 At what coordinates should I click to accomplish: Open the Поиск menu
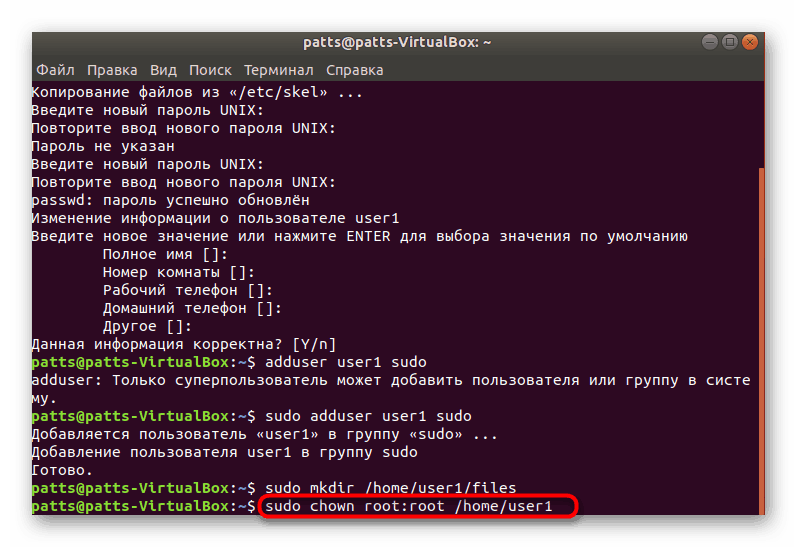pos(210,70)
